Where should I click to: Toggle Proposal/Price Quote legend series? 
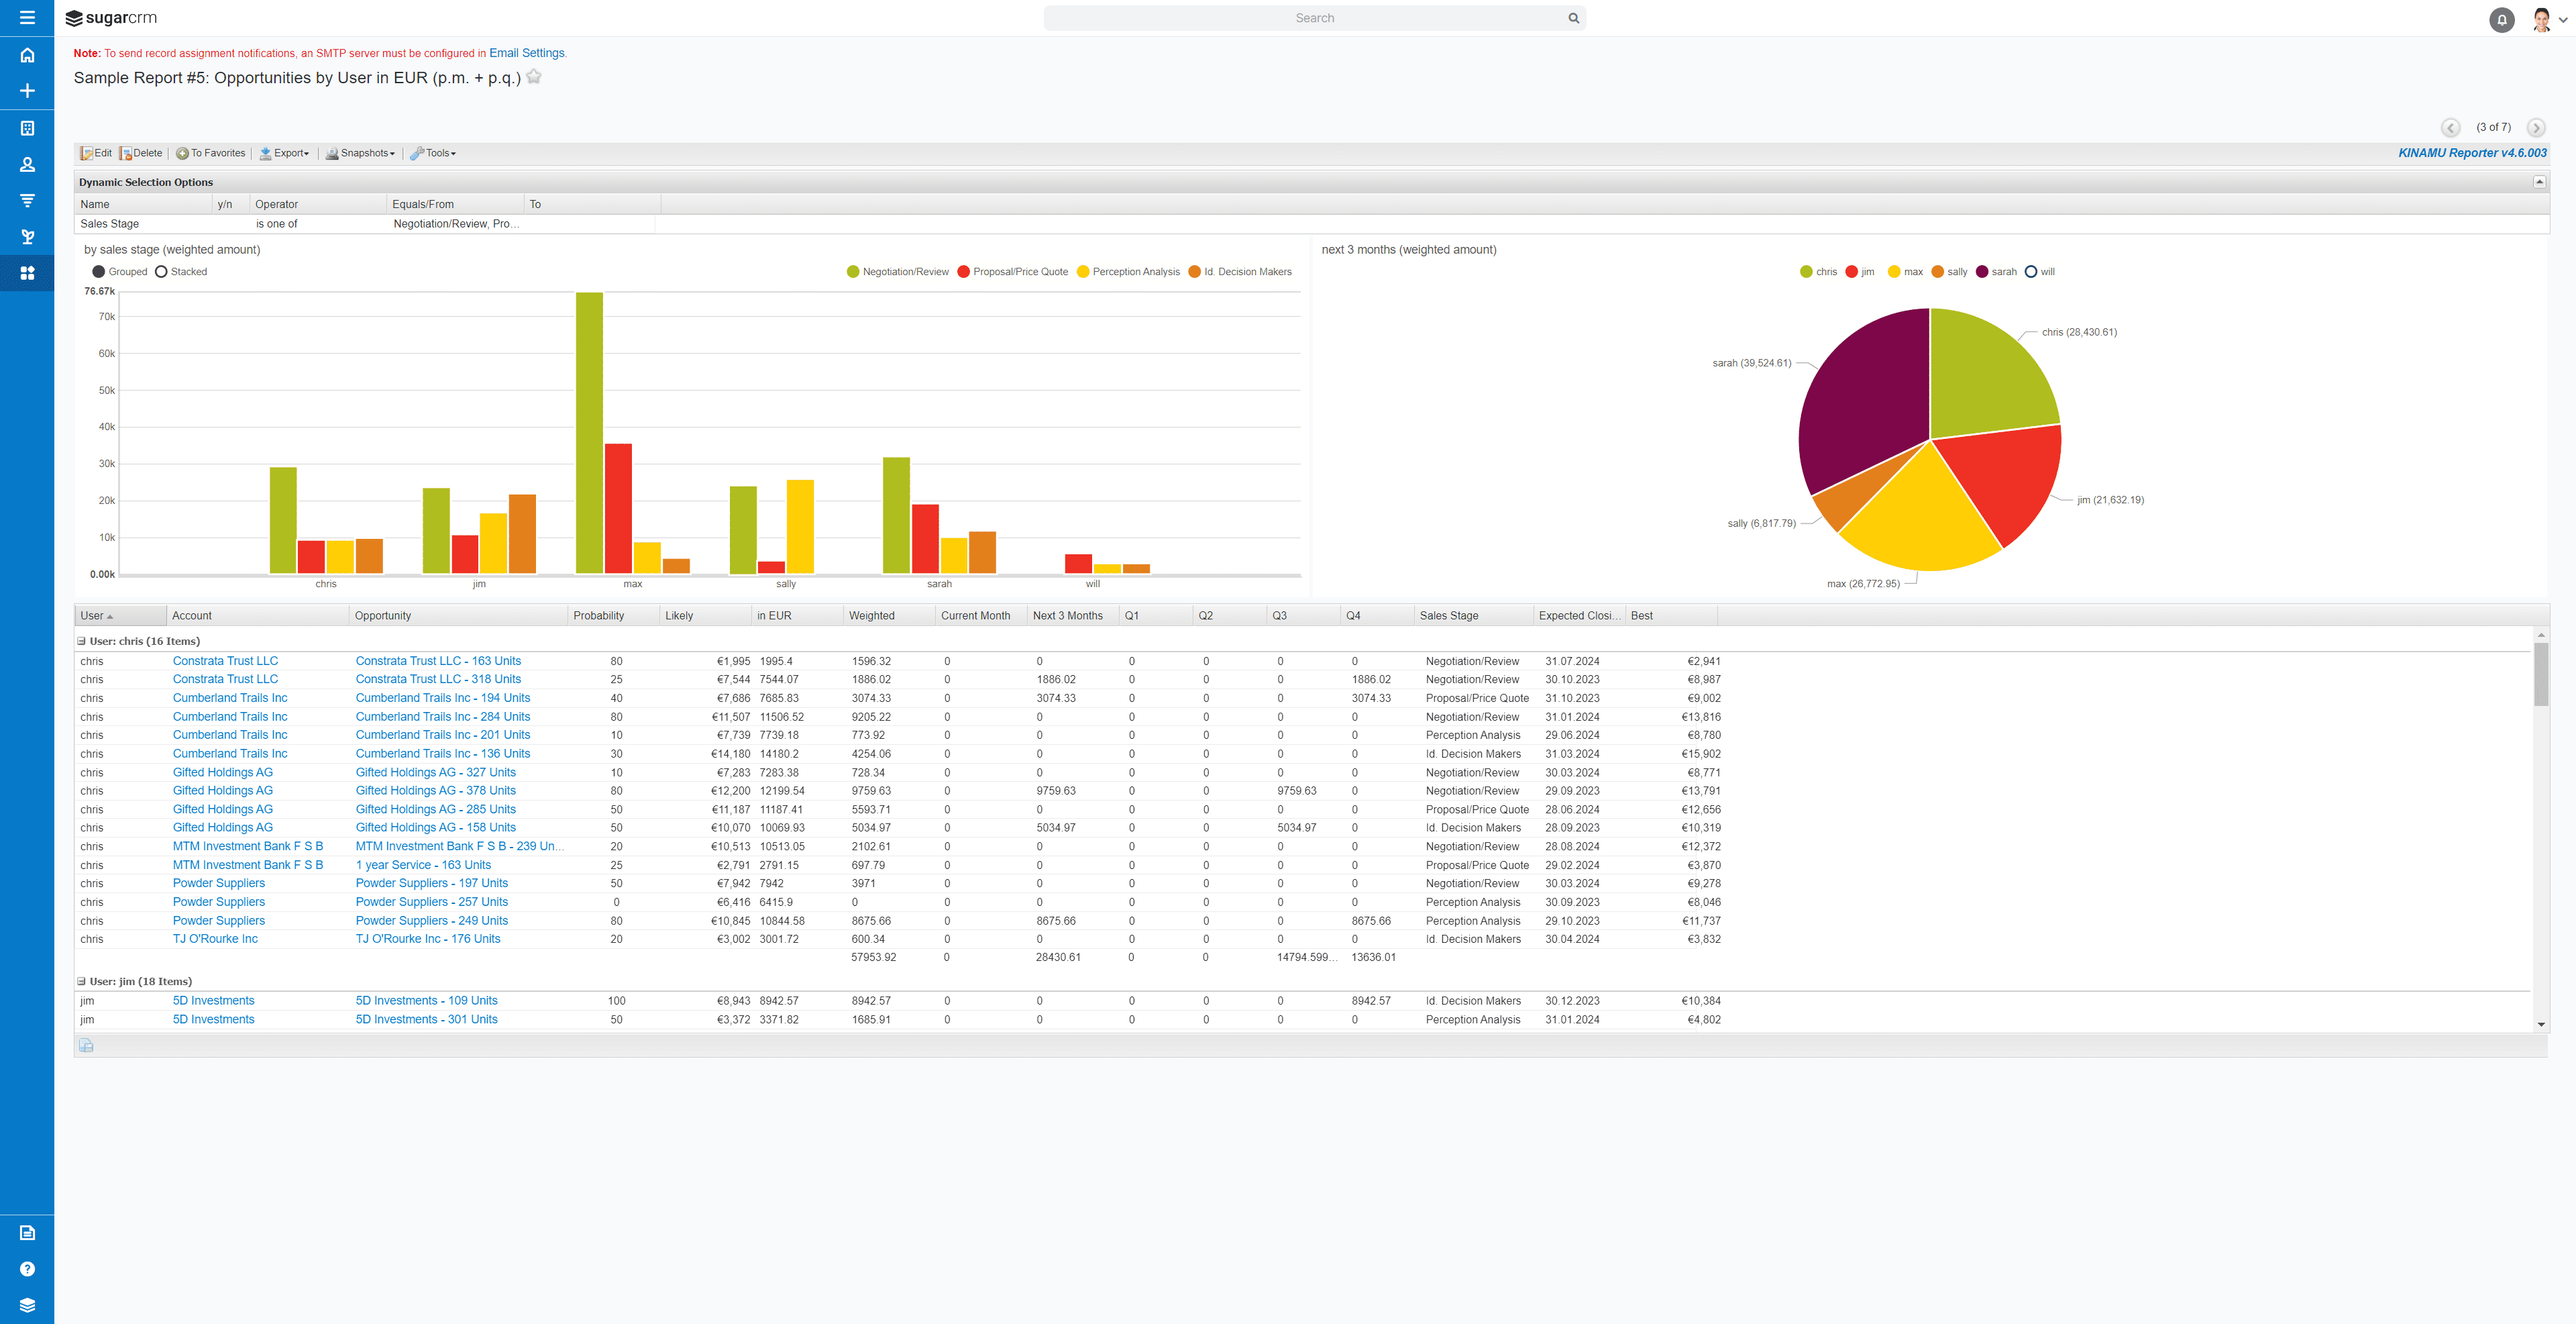click(x=1012, y=272)
